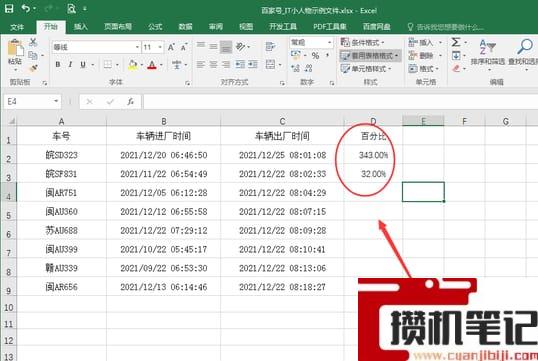Change the text orientation
The height and width of the screenshot is (361, 538).
[x=241, y=46]
